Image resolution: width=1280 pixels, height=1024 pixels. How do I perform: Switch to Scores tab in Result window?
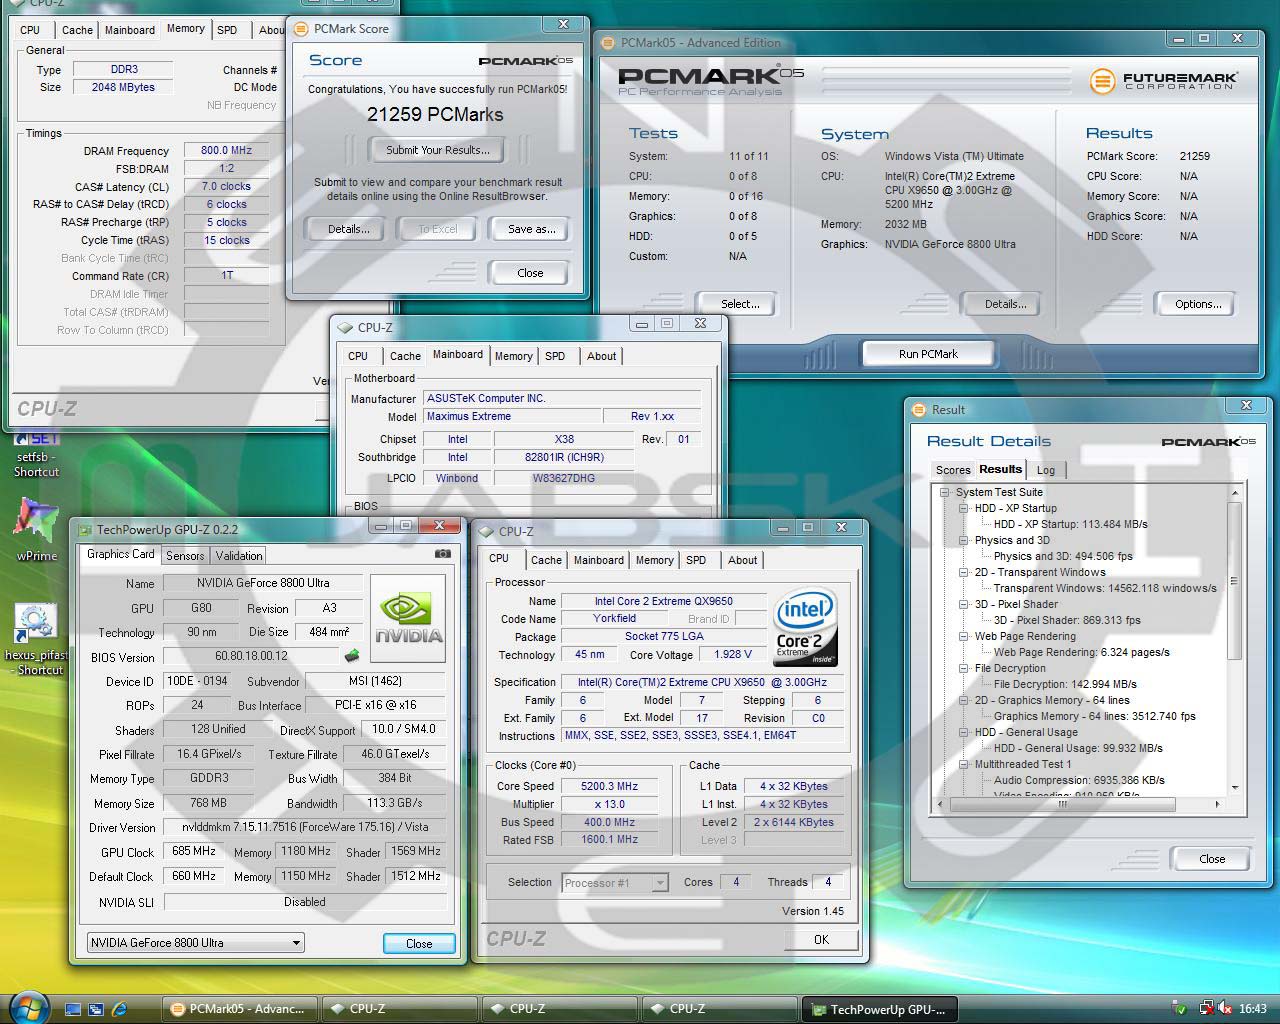[952, 470]
